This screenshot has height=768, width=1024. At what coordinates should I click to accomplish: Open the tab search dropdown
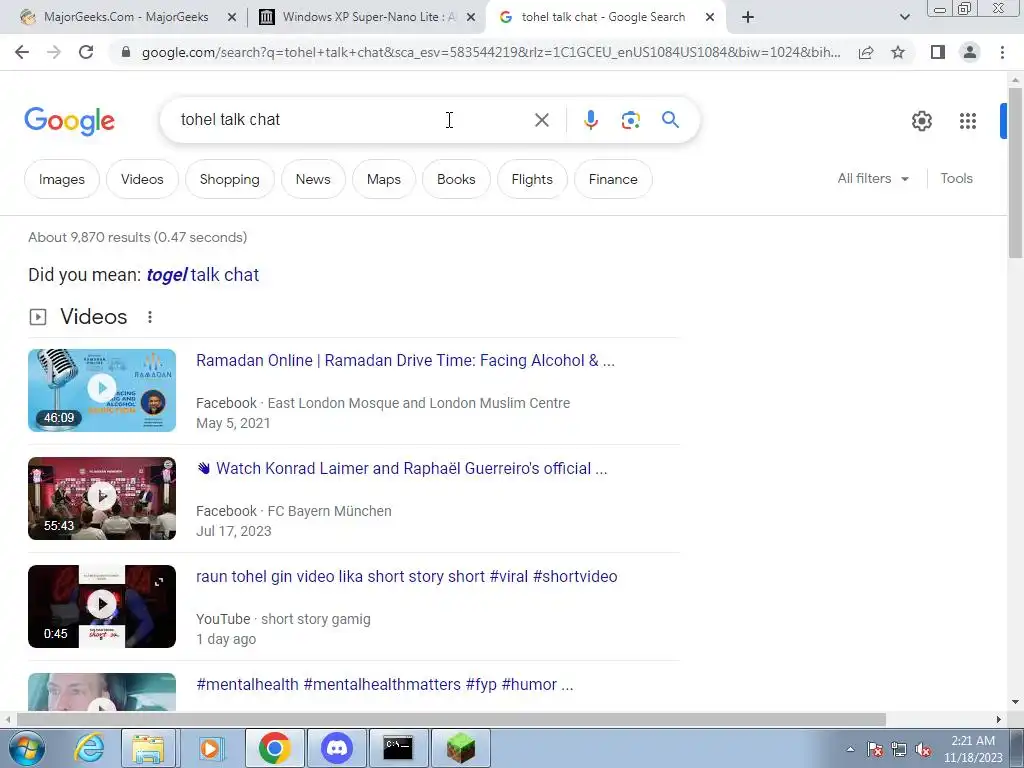(x=904, y=18)
